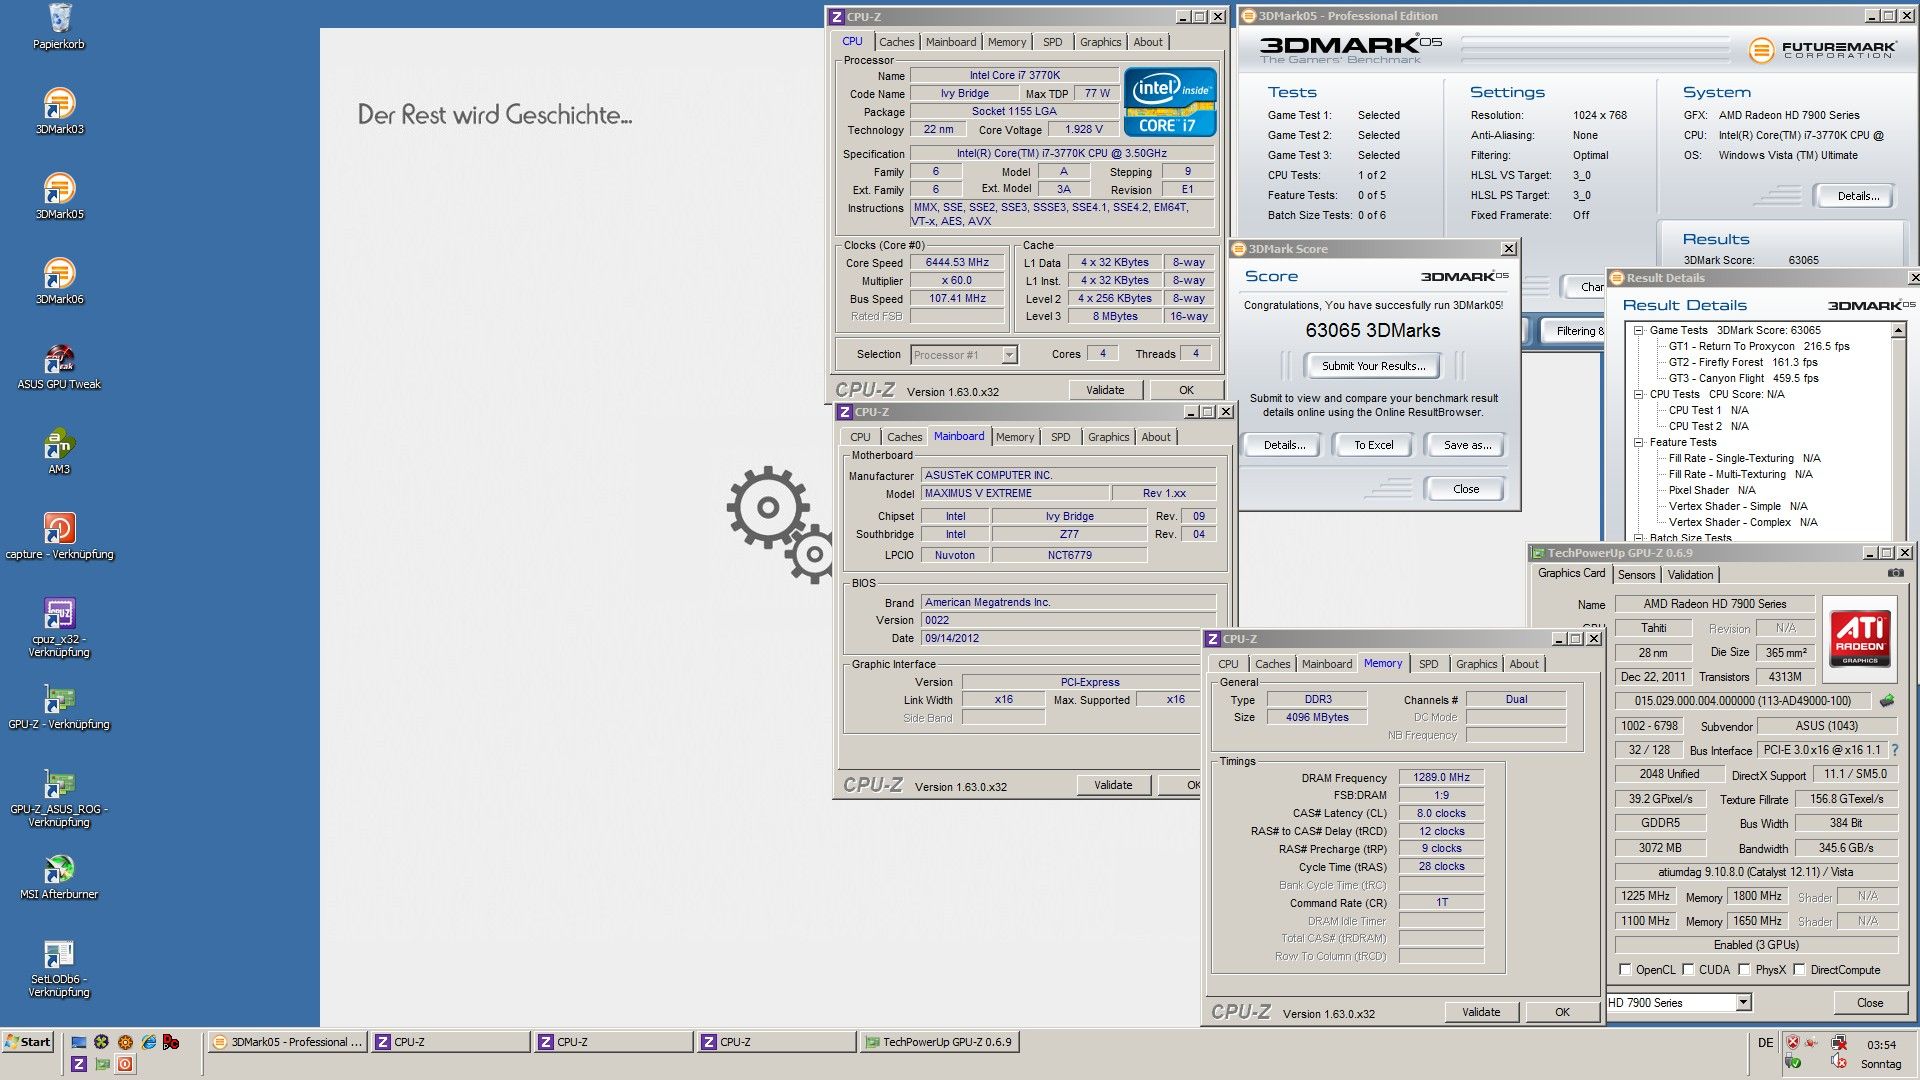Click the System Details... button in 3DMark05
The image size is (1920, 1080).
point(1857,196)
